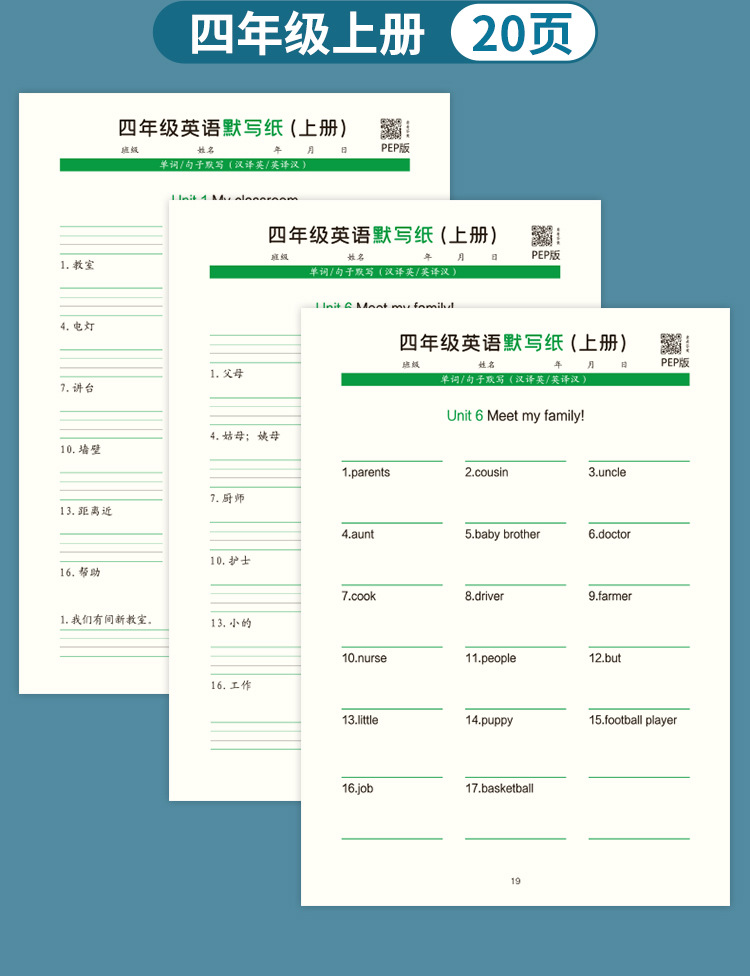The image size is (750, 976).
Task: Select the word 2.cousin
Action: (486, 472)
